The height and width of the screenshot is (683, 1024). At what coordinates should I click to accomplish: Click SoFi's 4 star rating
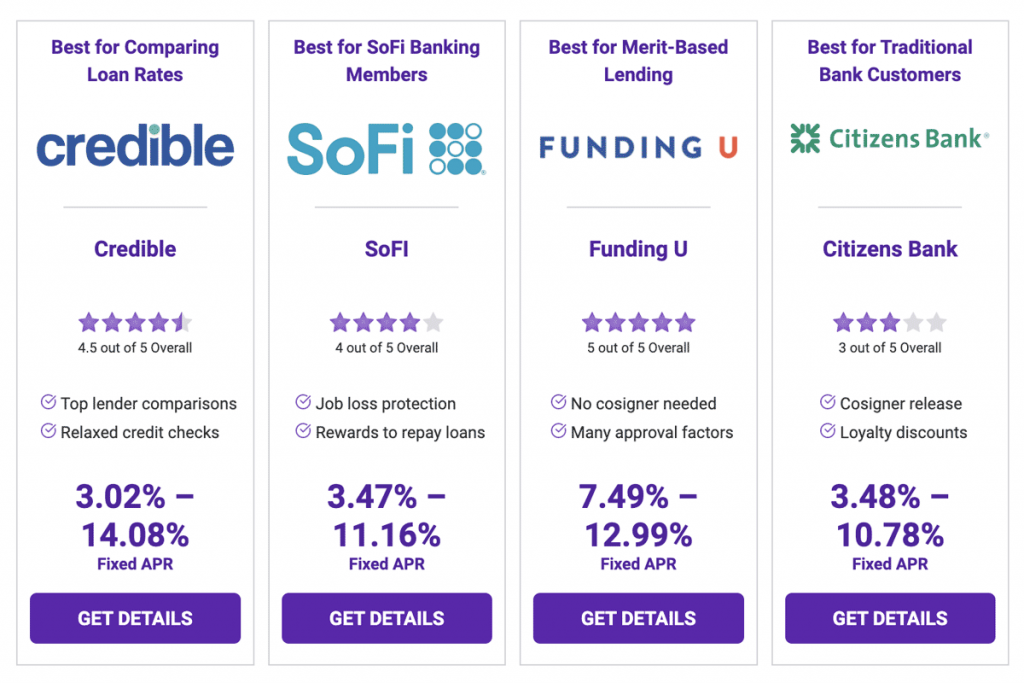pos(386,323)
